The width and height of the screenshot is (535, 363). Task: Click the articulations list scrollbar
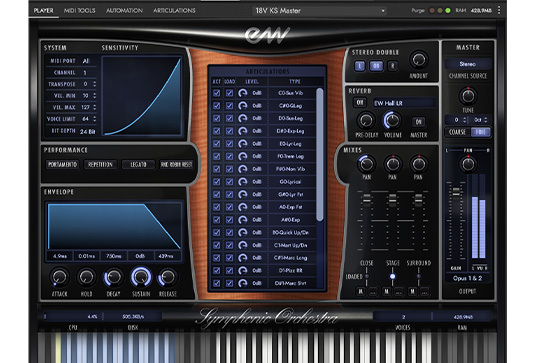320,154
